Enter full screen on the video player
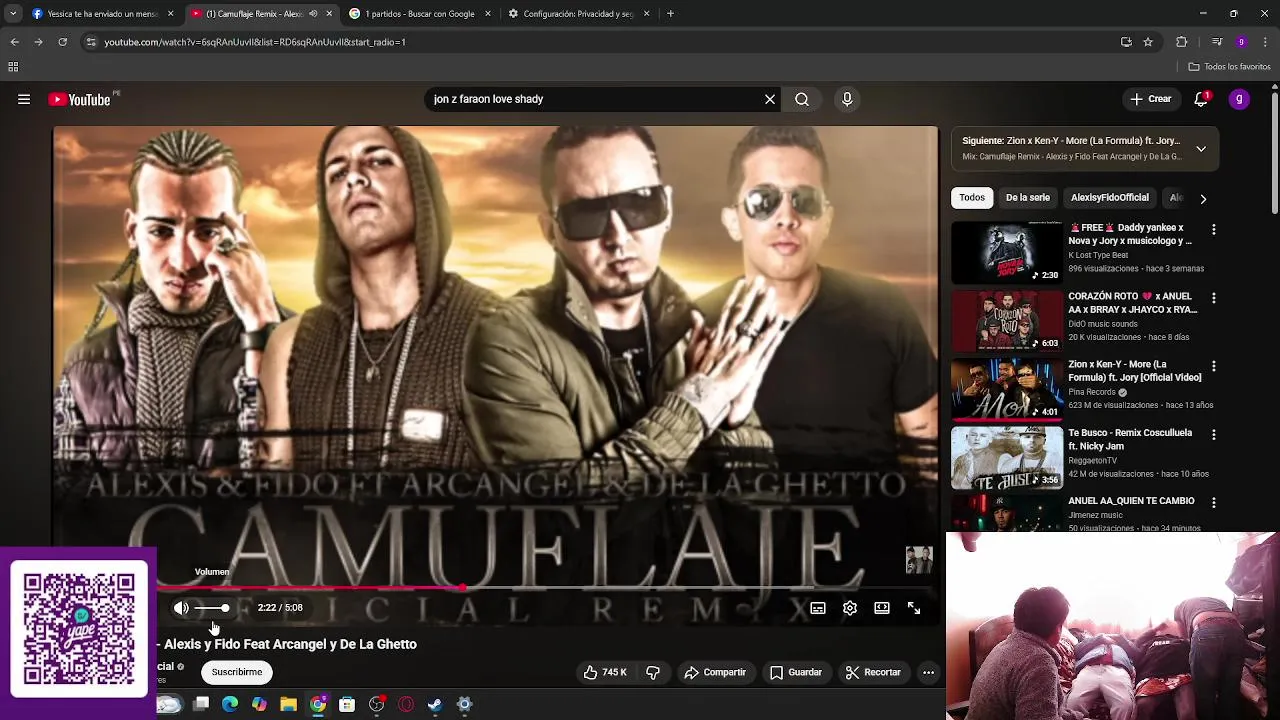 pos(914,608)
